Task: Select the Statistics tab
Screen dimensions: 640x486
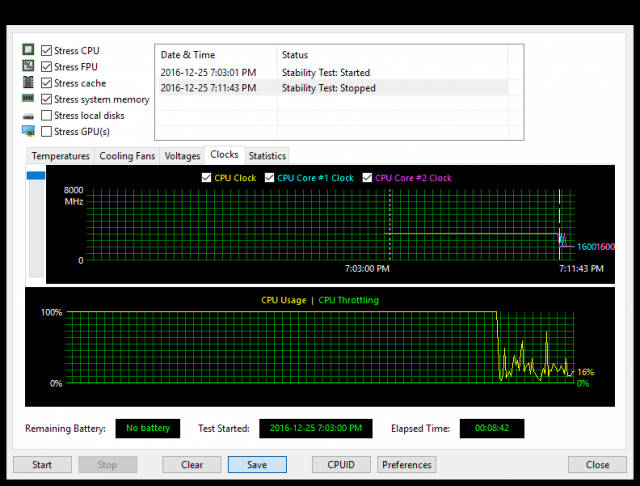Action: 267,156
